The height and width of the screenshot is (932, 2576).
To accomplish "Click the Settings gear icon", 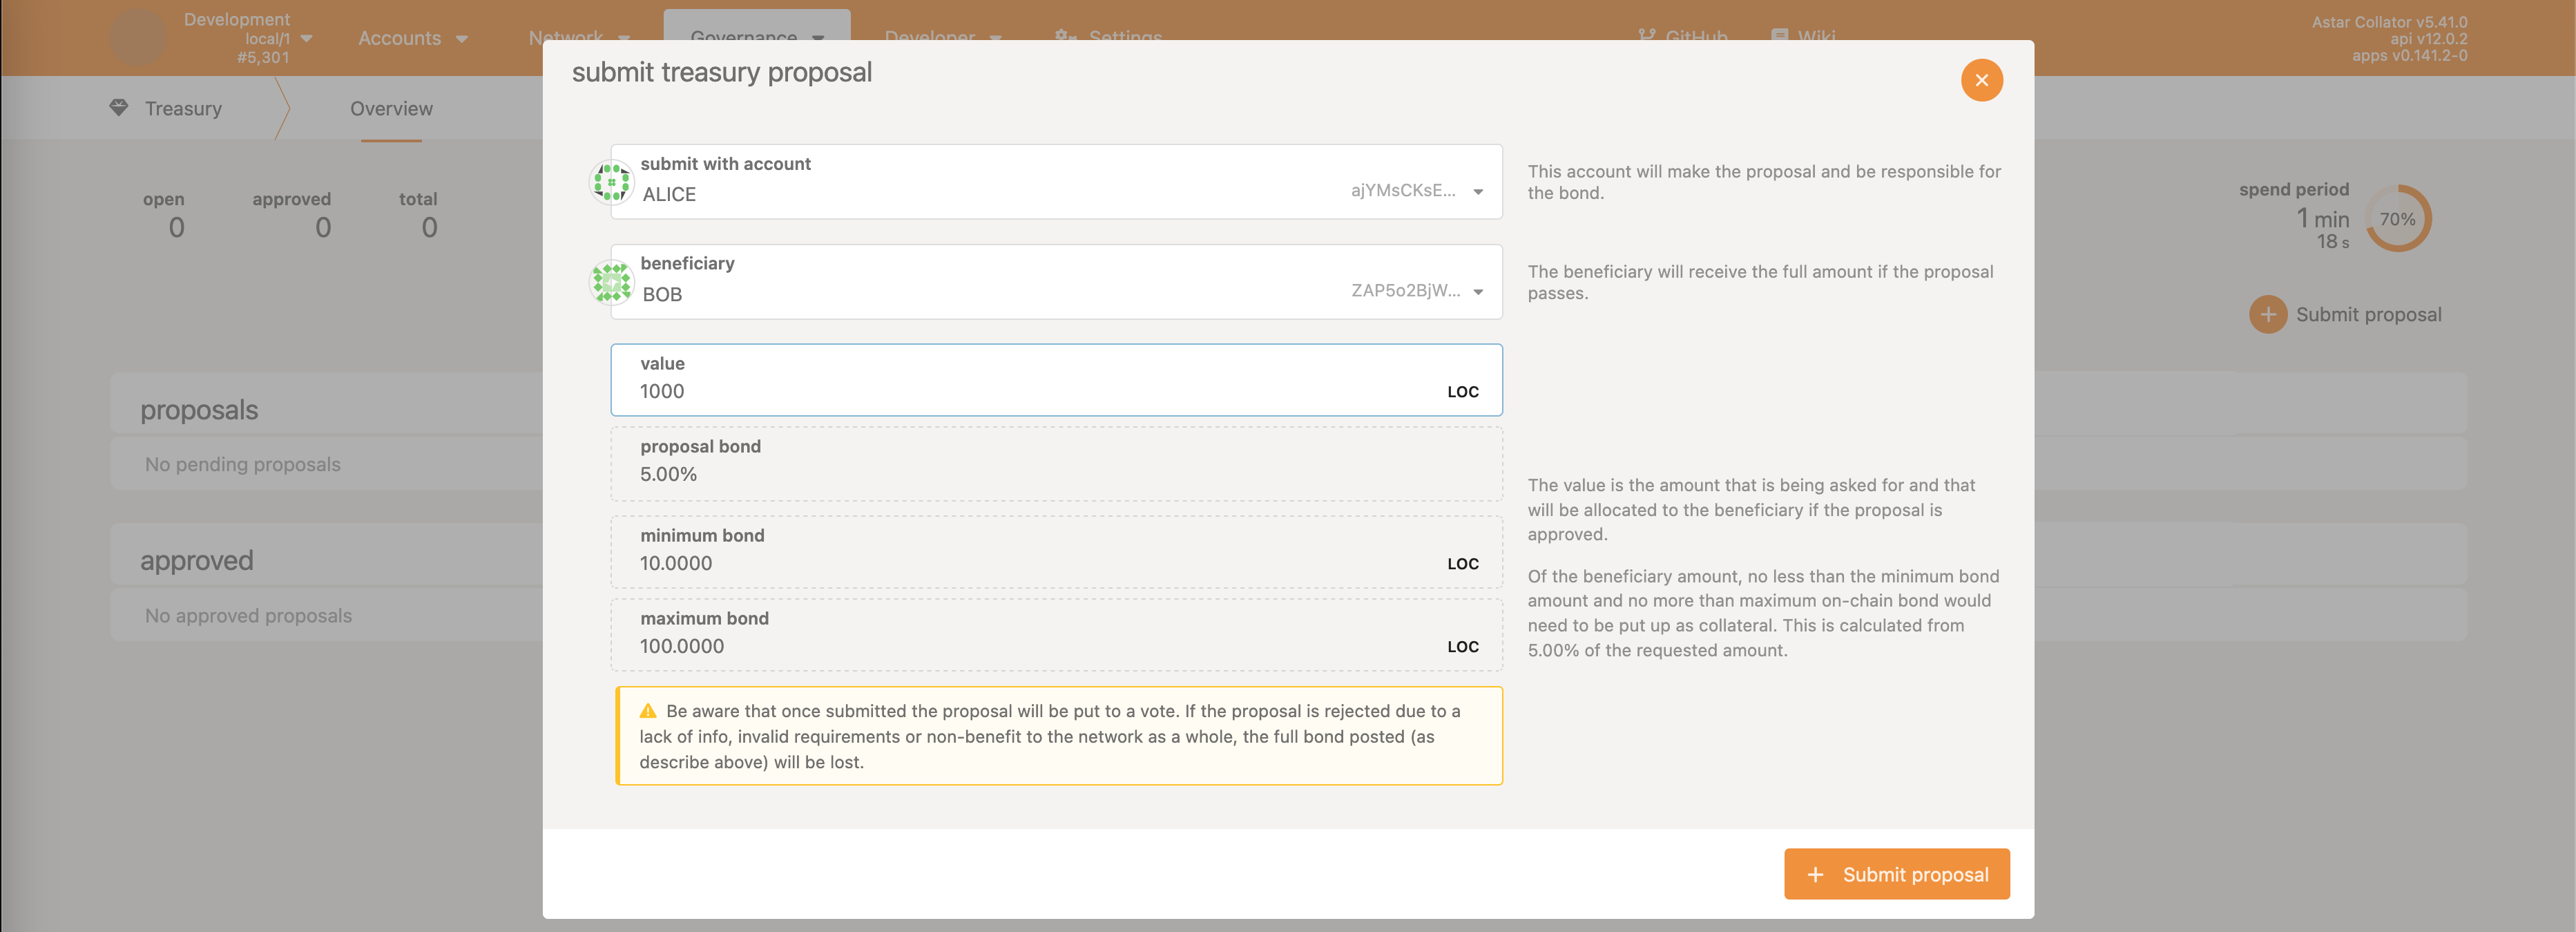I will 1064,36.
